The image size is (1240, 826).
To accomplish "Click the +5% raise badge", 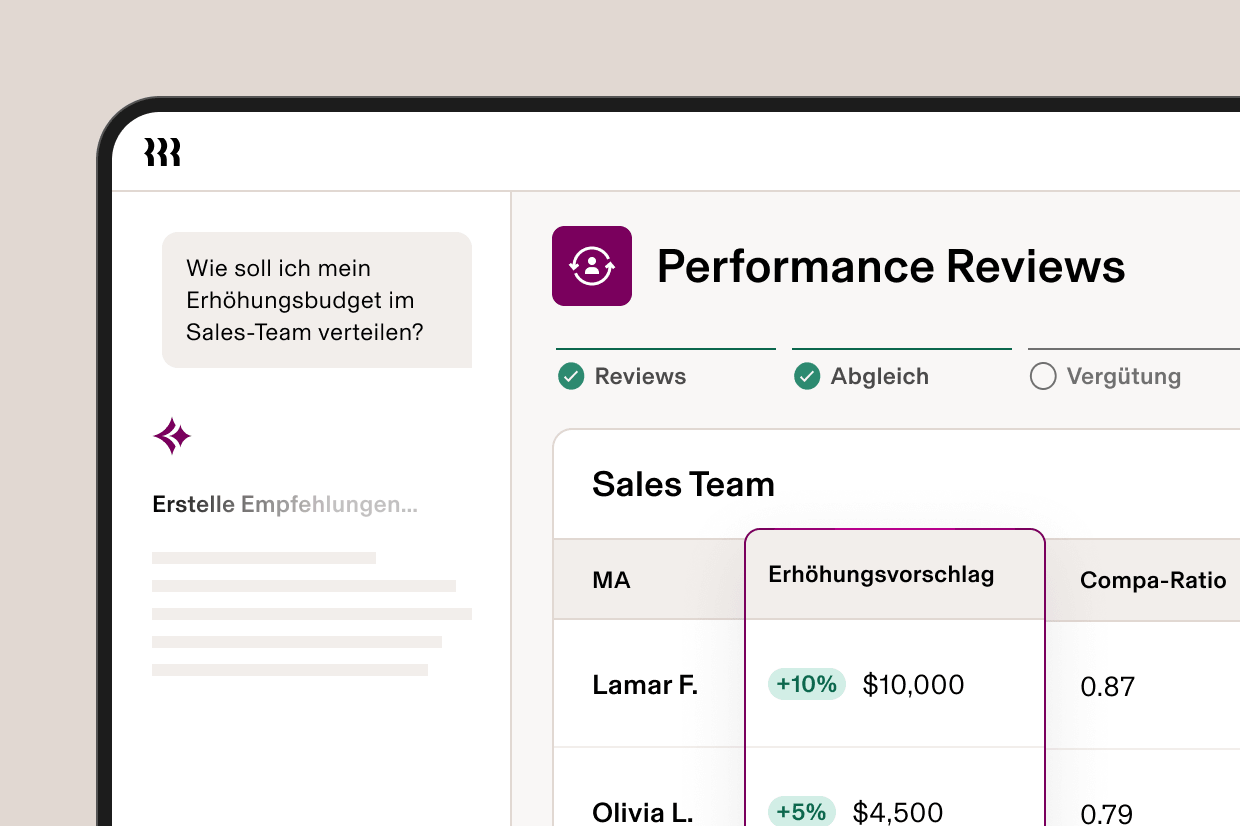I will pyautogui.click(x=802, y=811).
